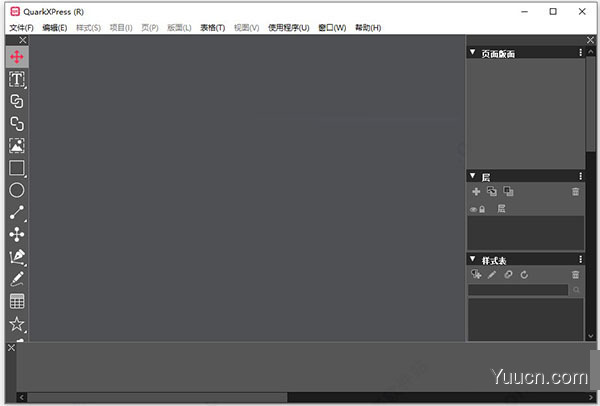Screen dimensions: 600x406
Task: Close the right-side panel dock
Action: coord(590,40)
